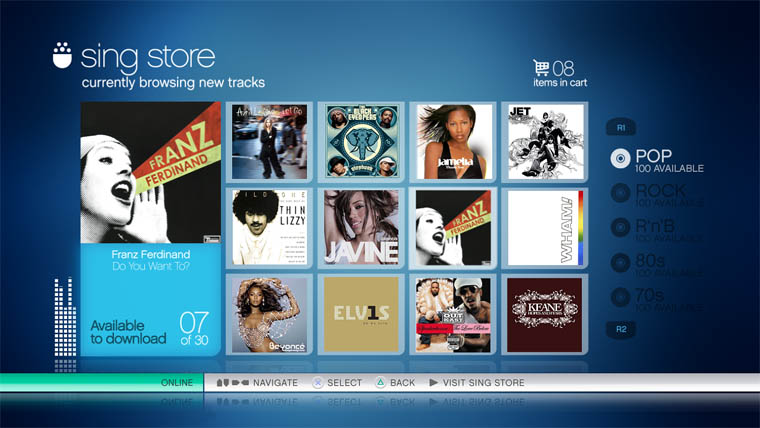Select the ROCK genre disc icon
The width and height of the screenshot is (760, 428).
(x=620, y=193)
